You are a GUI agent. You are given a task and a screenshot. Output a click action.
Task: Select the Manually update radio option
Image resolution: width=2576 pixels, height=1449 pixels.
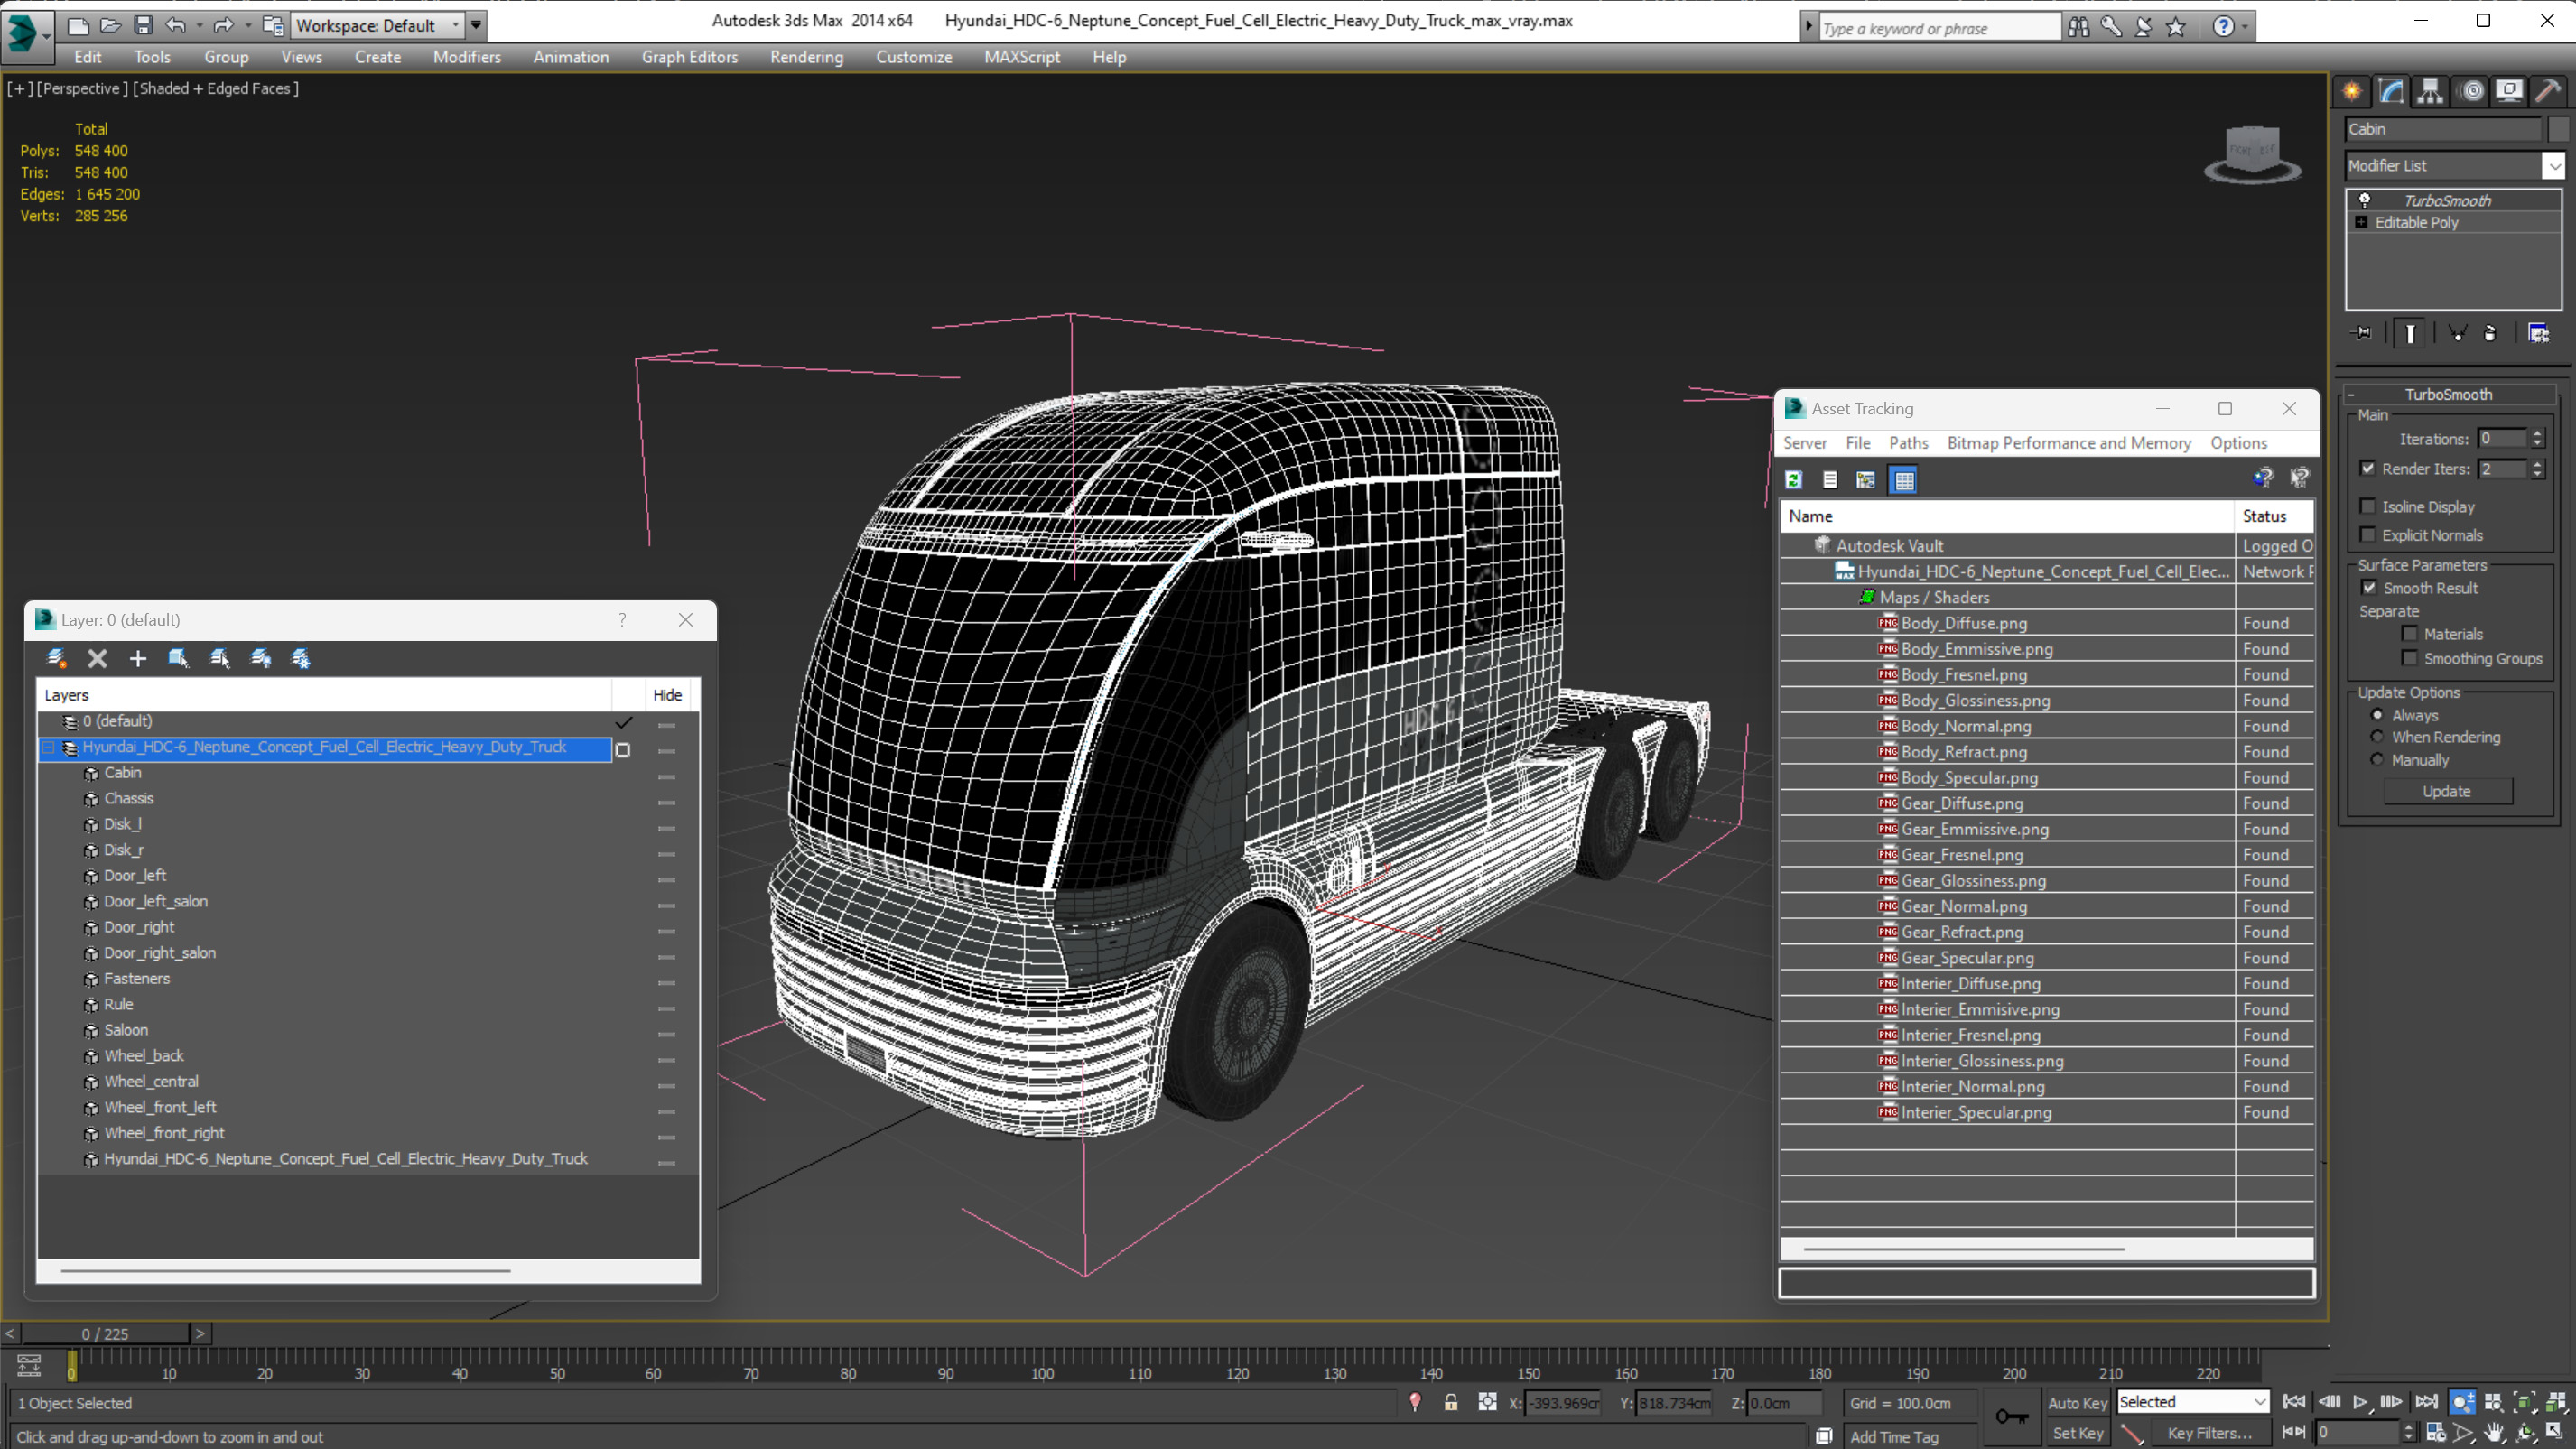click(x=2377, y=760)
